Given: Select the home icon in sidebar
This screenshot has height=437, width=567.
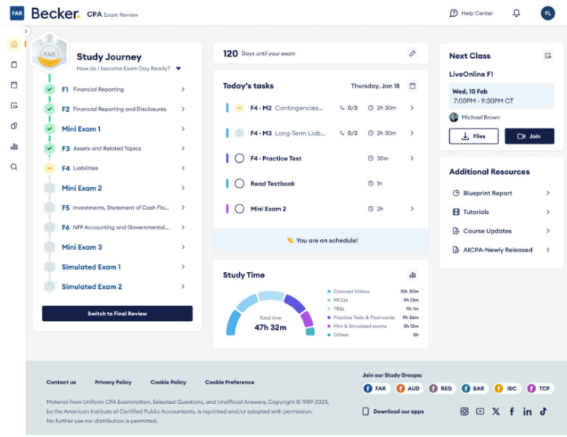Looking at the screenshot, I should click(14, 44).
